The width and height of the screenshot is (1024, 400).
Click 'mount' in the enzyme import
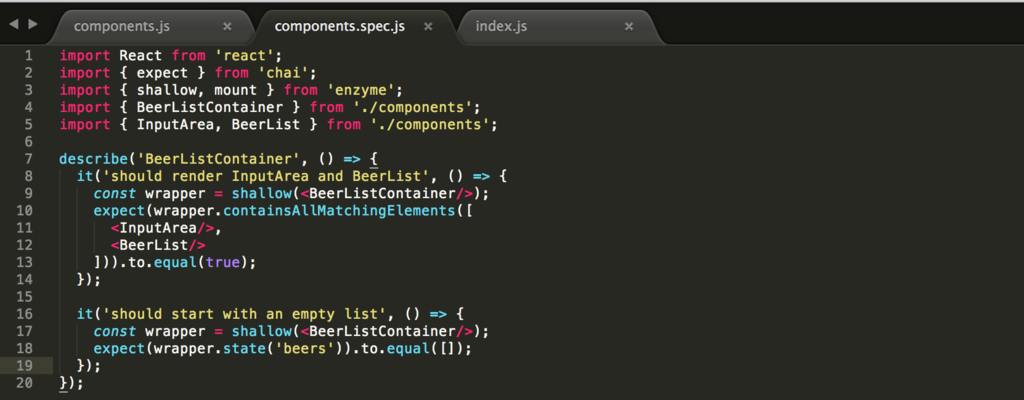point(236,90)
